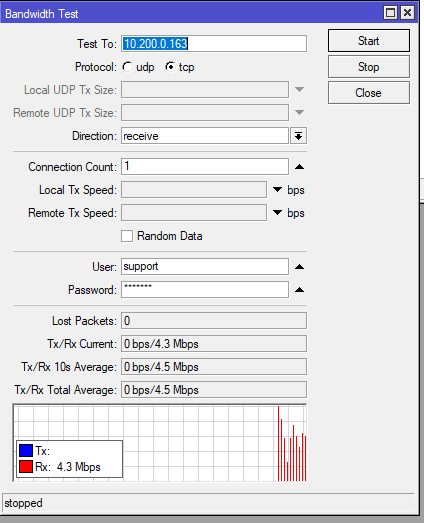Click the User field containing support
Viewport: 424px width, 523px height.
click(205, 267)
